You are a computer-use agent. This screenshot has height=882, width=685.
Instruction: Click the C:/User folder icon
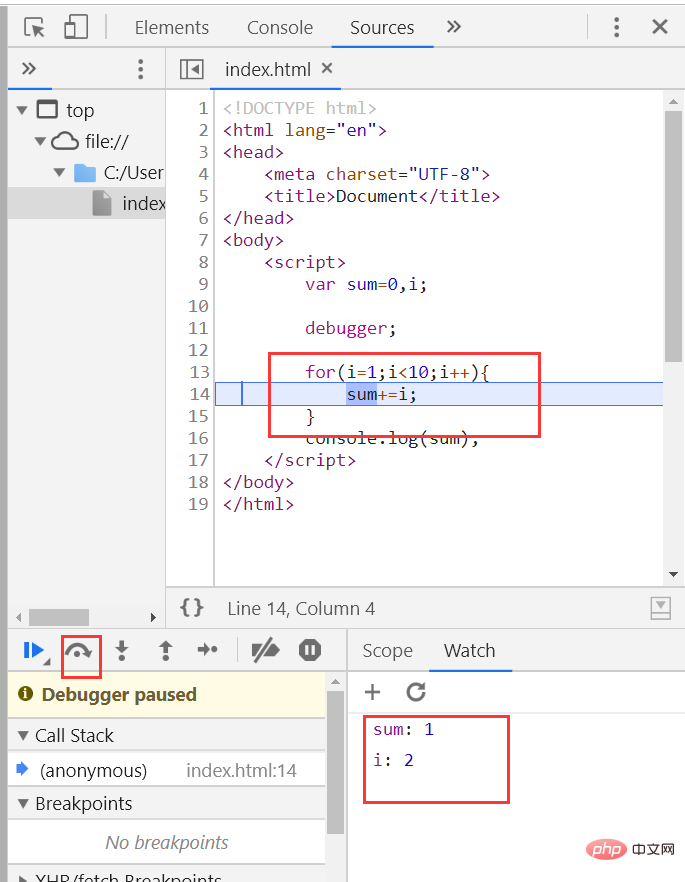85,173
